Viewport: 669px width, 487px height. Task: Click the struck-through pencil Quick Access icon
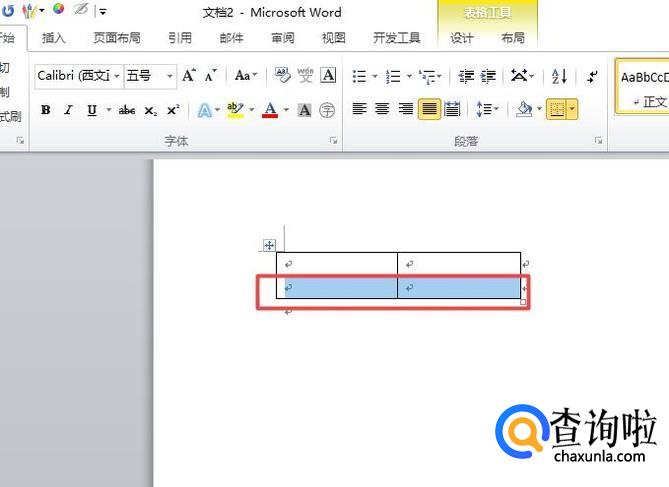tap(81, 9)
